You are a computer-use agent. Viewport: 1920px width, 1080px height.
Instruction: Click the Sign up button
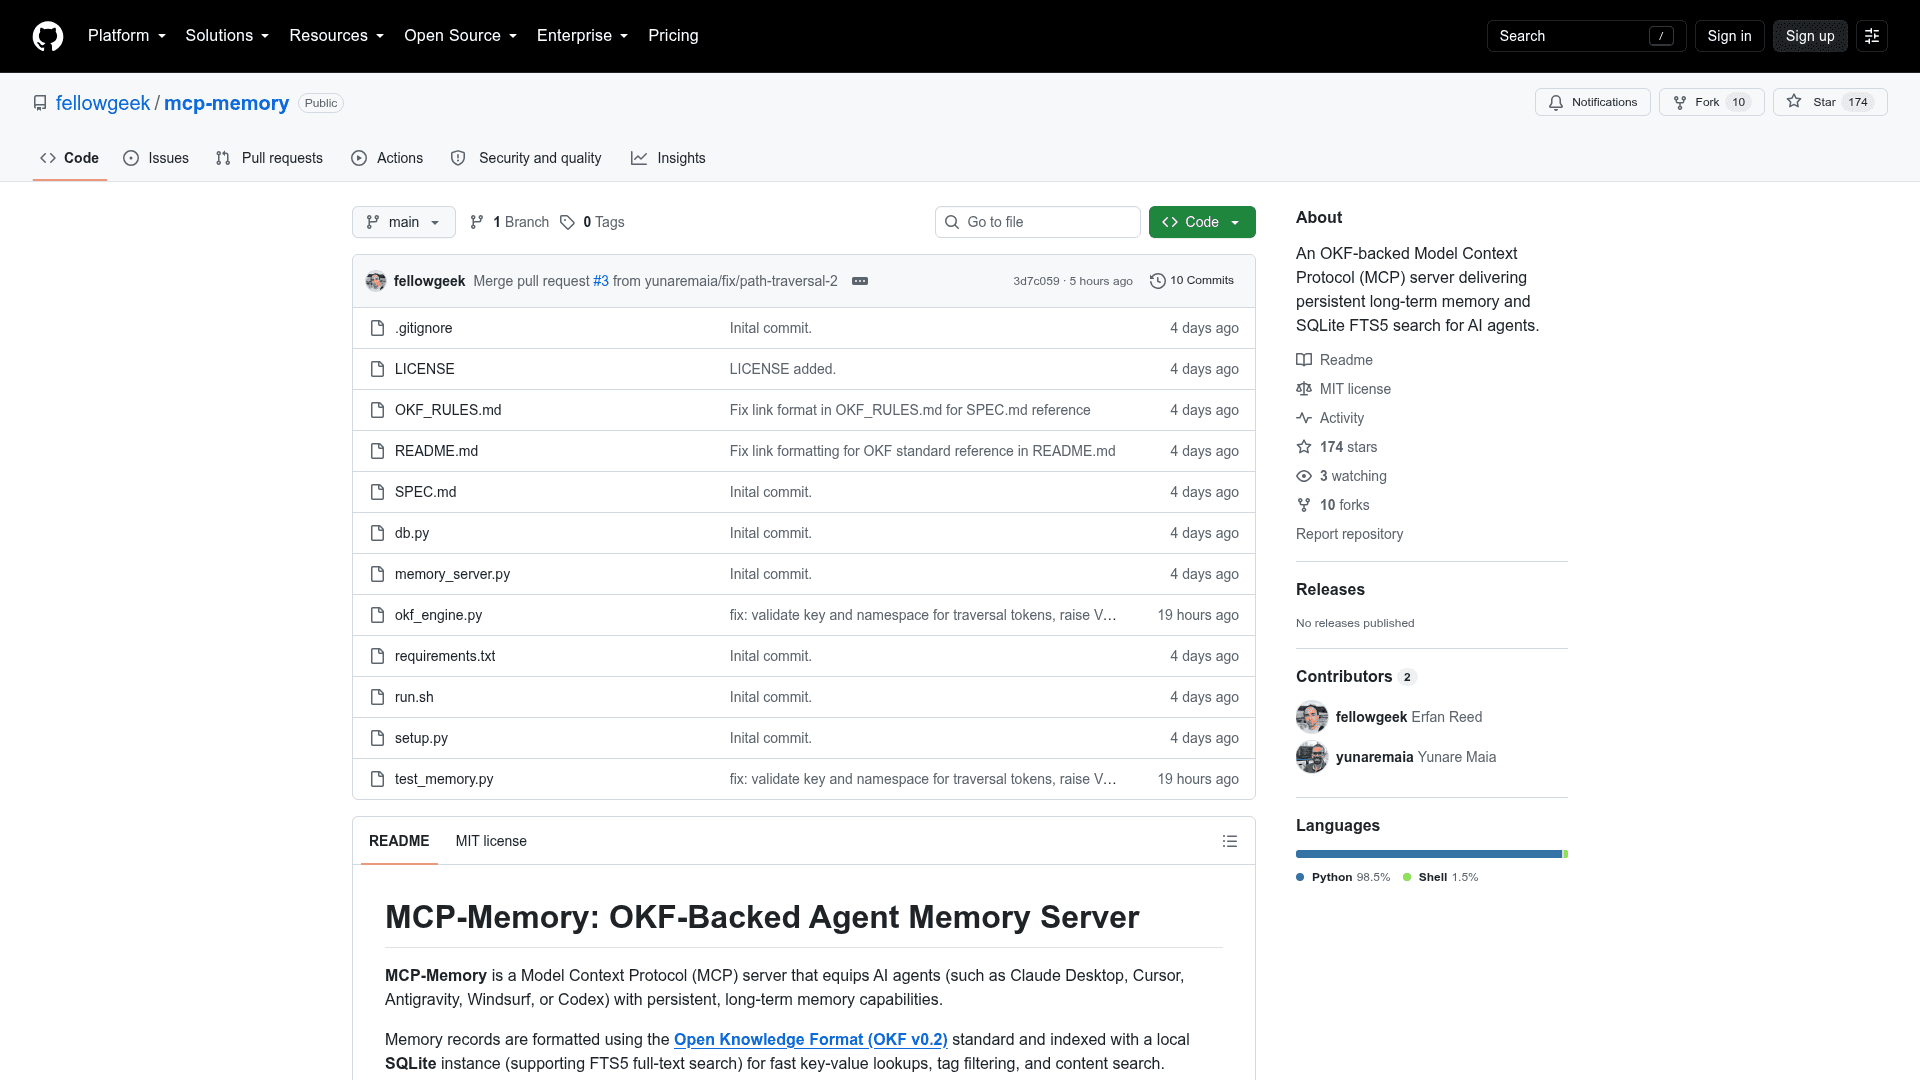(1810, 36)
